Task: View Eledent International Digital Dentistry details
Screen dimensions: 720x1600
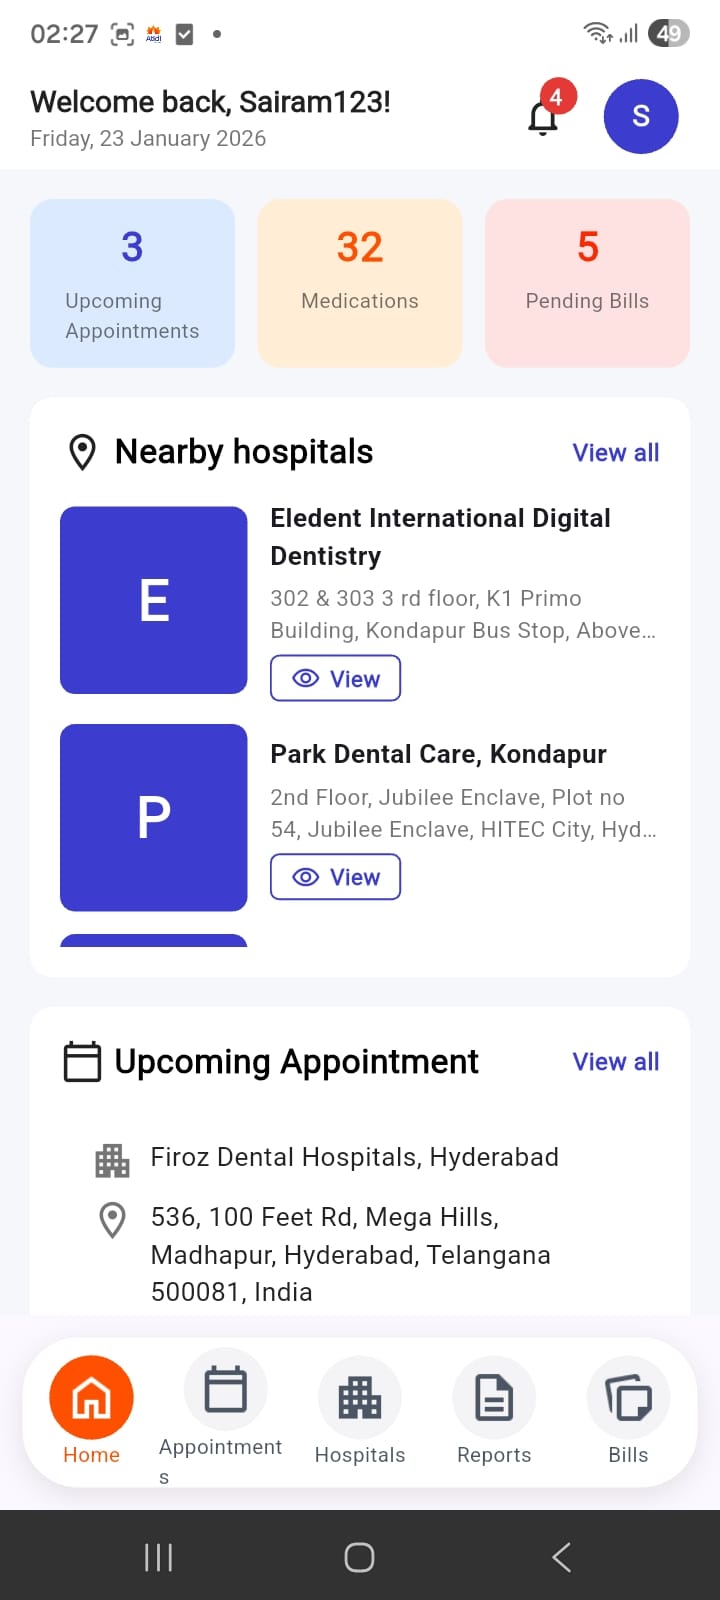Action: tap(335, 678)
